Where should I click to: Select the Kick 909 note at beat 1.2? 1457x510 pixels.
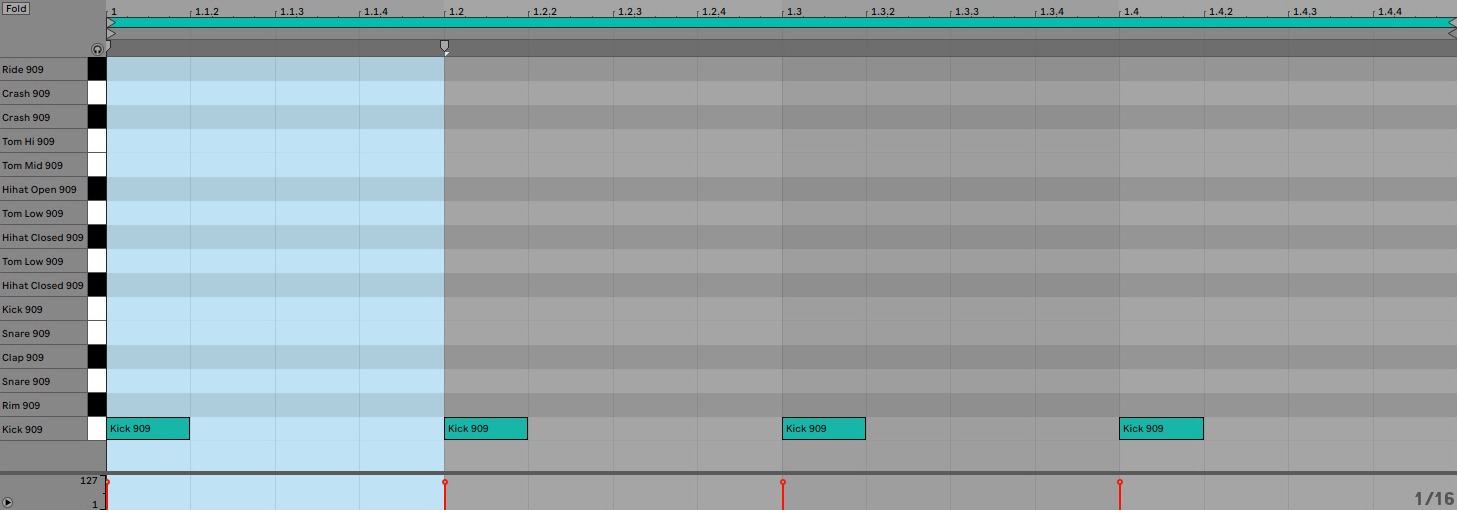(x=485, y=429)
